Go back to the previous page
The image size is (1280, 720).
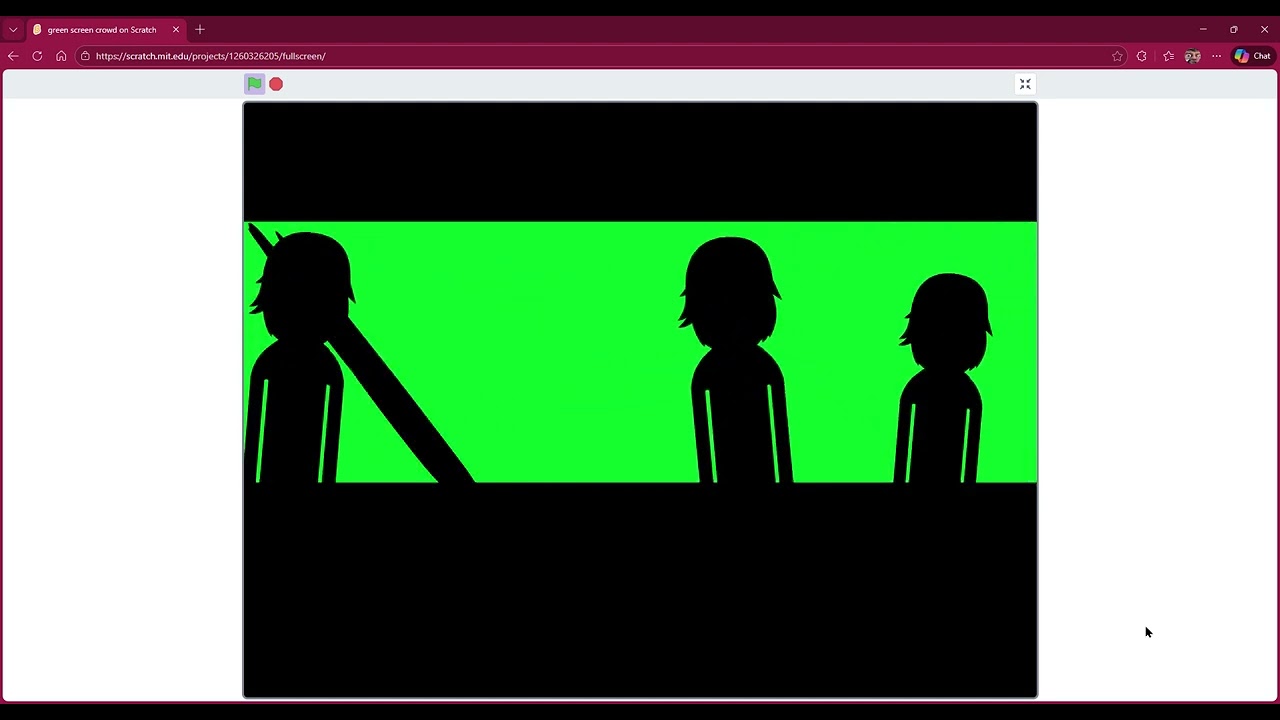click(13, 56)
